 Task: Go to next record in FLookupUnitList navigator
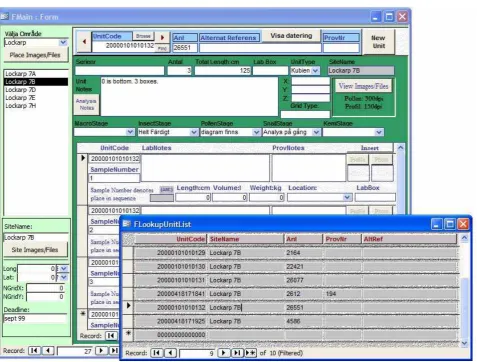point(223,353)
